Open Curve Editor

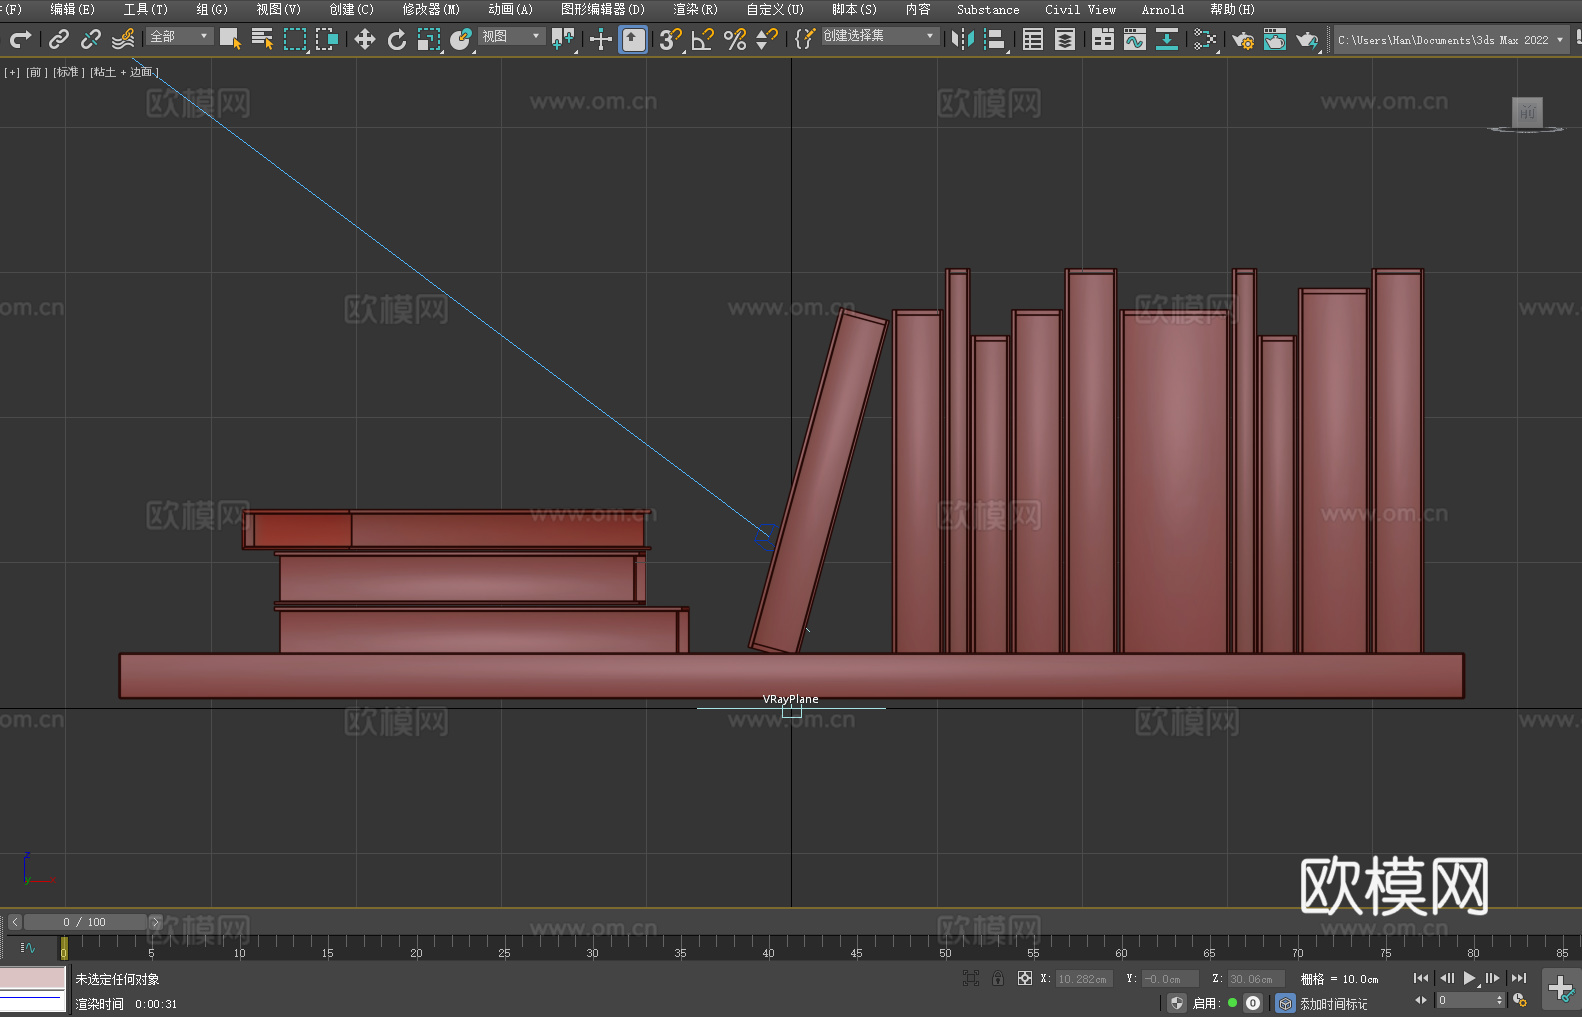(x=1135, y=39)
